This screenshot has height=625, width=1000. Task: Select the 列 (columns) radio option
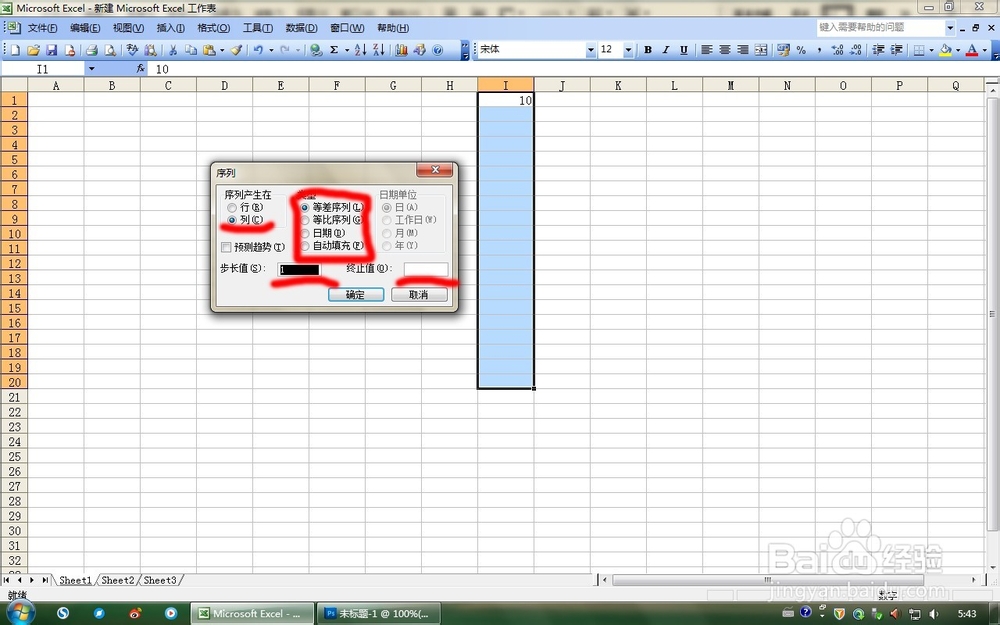245,219
